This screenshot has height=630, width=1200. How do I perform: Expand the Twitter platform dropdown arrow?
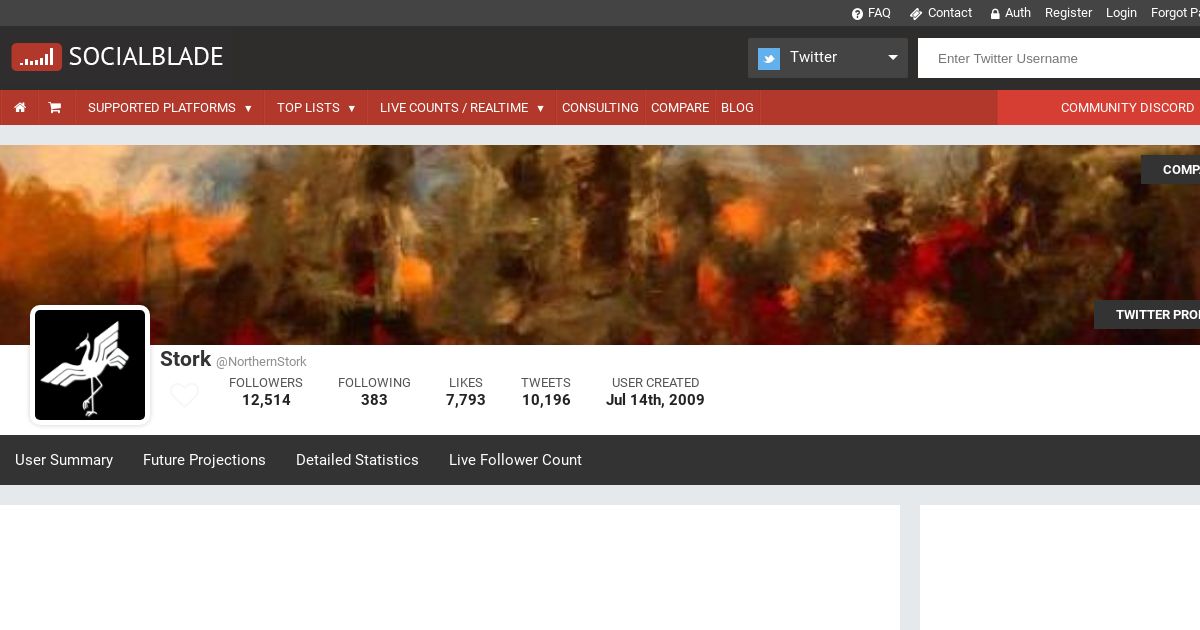pos(893,58)
